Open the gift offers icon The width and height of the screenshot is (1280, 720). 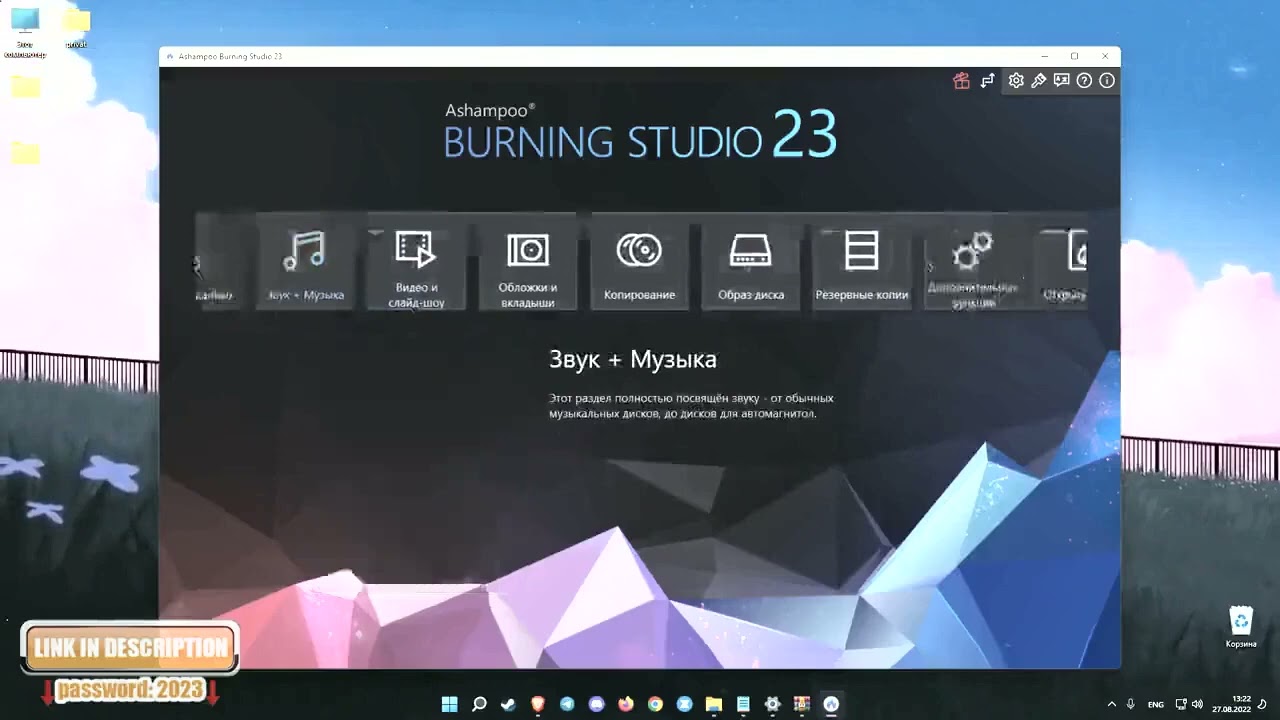pos(961,81)
